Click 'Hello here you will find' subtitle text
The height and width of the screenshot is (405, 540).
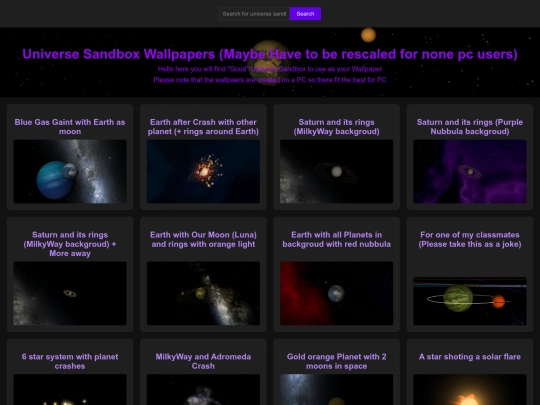coord(270,69)
